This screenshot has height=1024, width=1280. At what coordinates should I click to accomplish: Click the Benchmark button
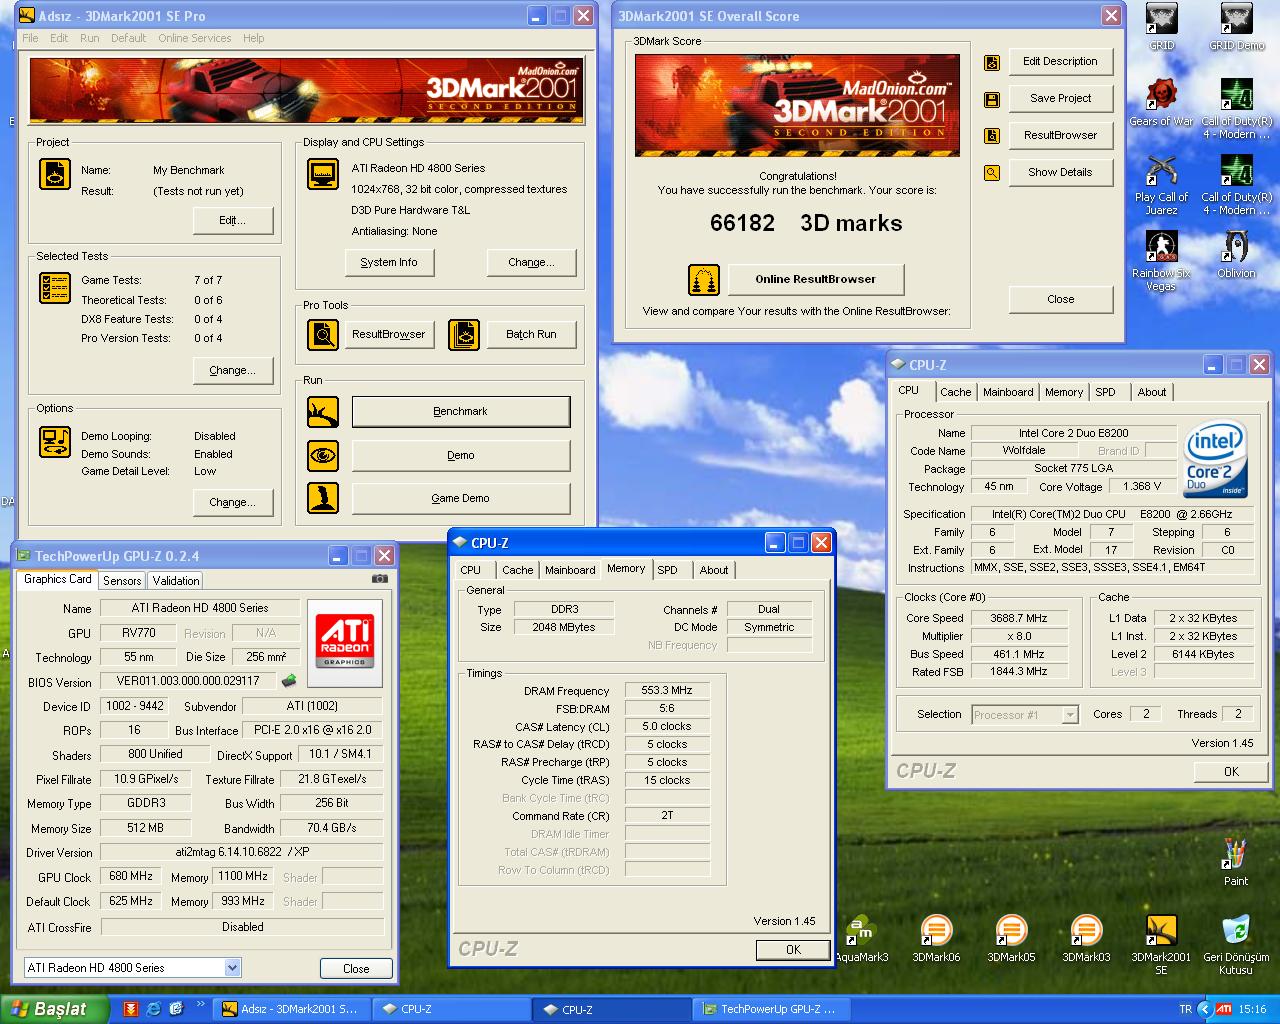(x=460, y=411)
